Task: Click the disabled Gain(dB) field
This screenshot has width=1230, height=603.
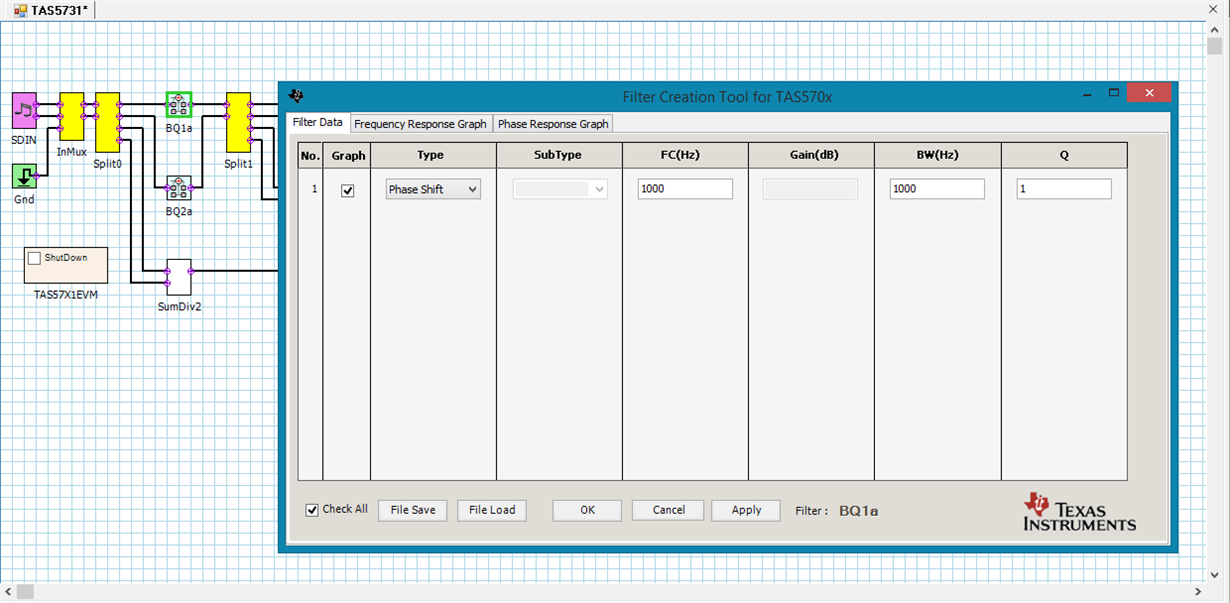Action: pos(810,189)
